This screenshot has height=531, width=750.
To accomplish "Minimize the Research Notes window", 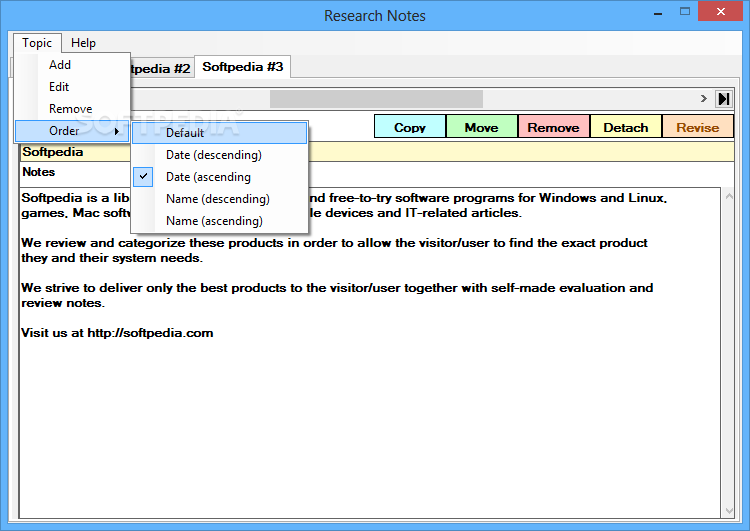I will 658,13.
